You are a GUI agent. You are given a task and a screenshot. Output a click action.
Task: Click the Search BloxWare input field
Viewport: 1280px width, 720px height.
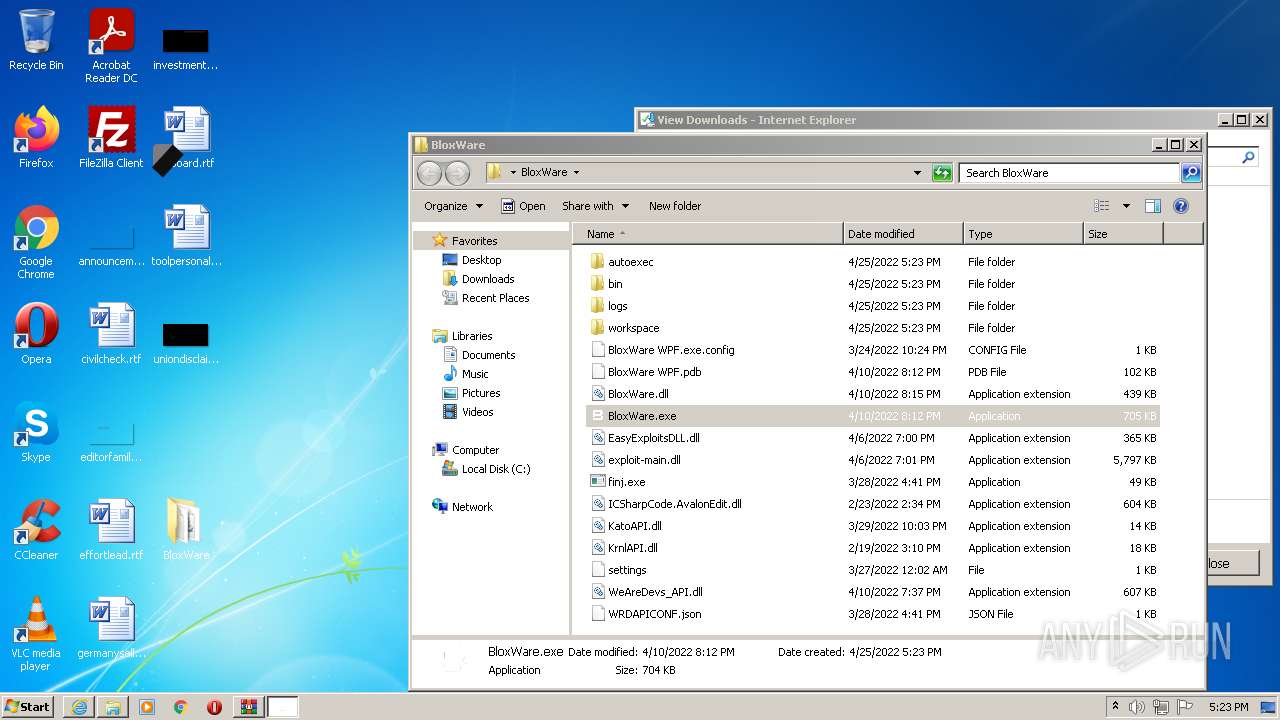click(1069, 173)
